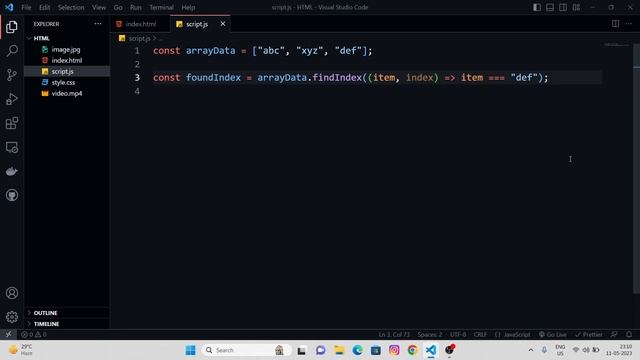Image resolution: width=640 pixels, height=360 pixels.
Task: Open the Extensions view
Action: coord(12,123)
